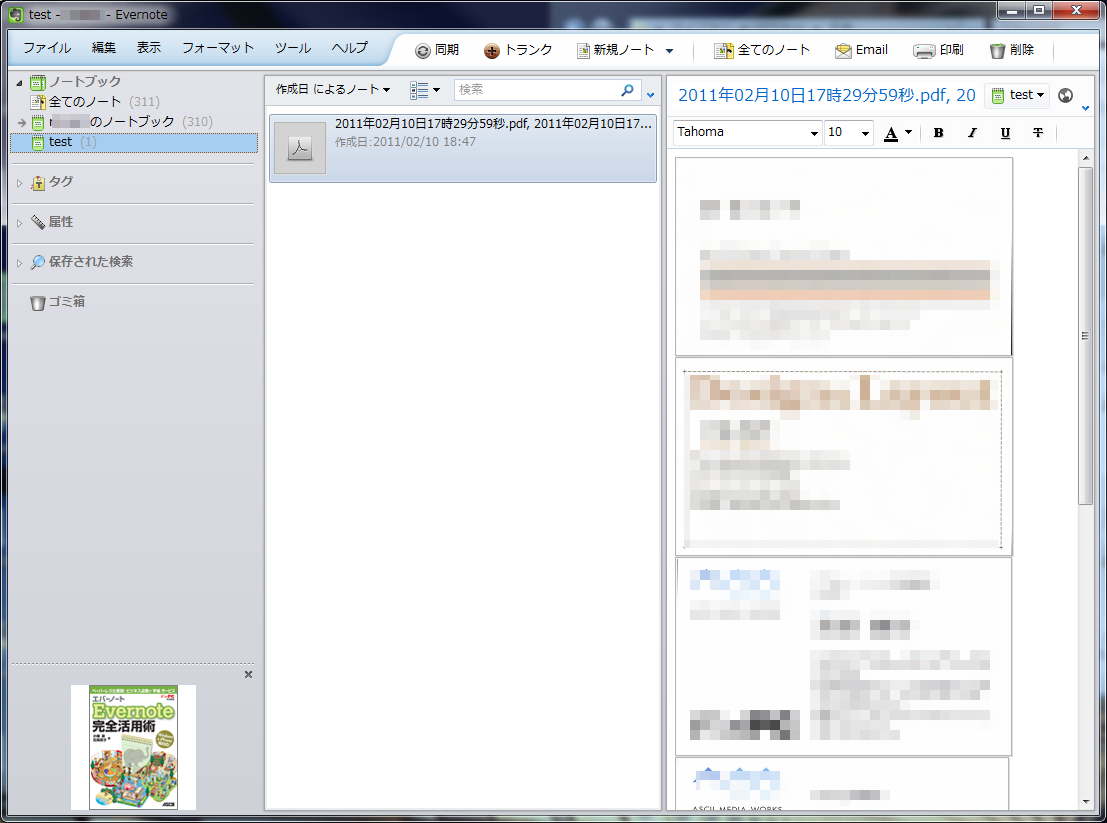Click the タグ icon in the sidebar

pyautogui.click(x=38, y=183)
